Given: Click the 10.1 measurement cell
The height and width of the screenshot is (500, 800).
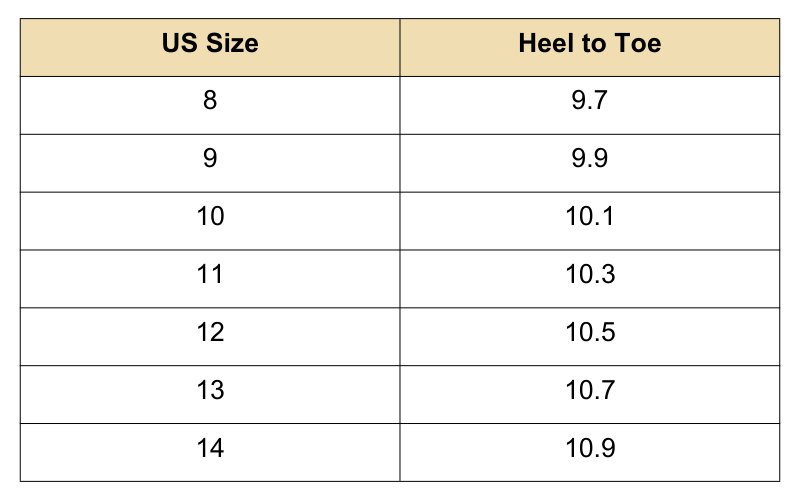Looking at the screenshot, I should click(x=590, y=217).
